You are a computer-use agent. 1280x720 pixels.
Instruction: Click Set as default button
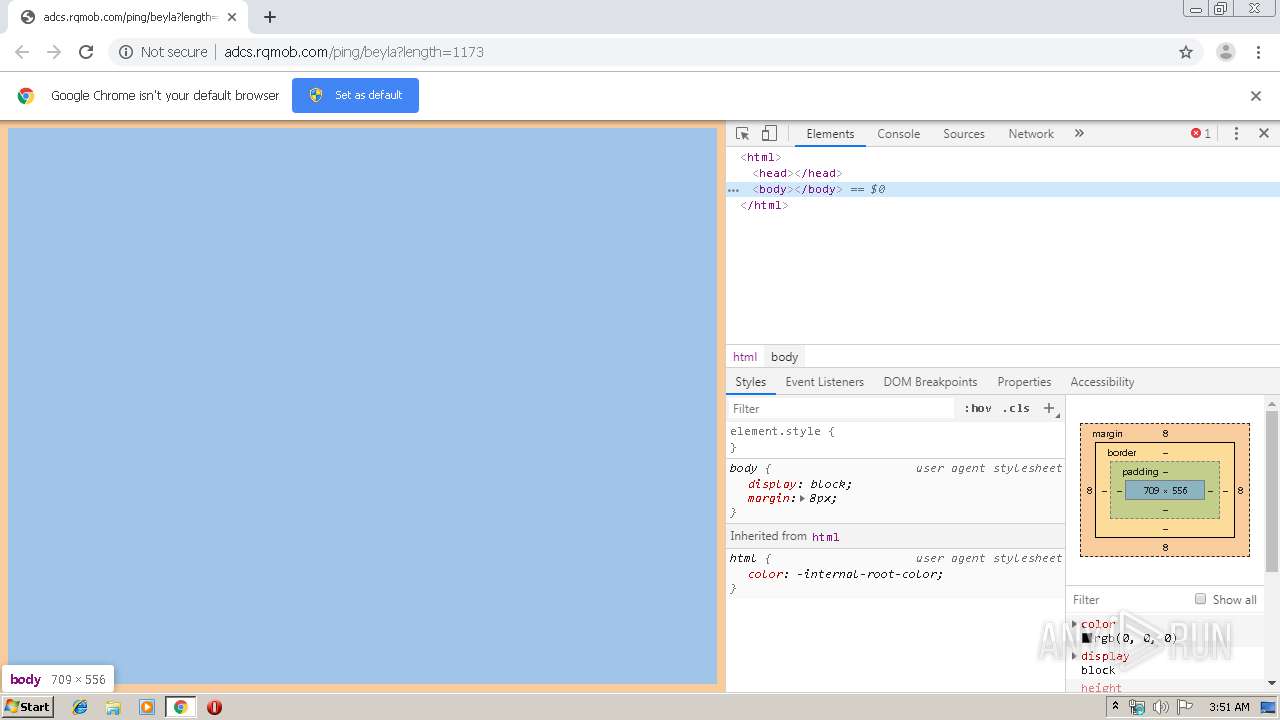(x=355, y=95)
